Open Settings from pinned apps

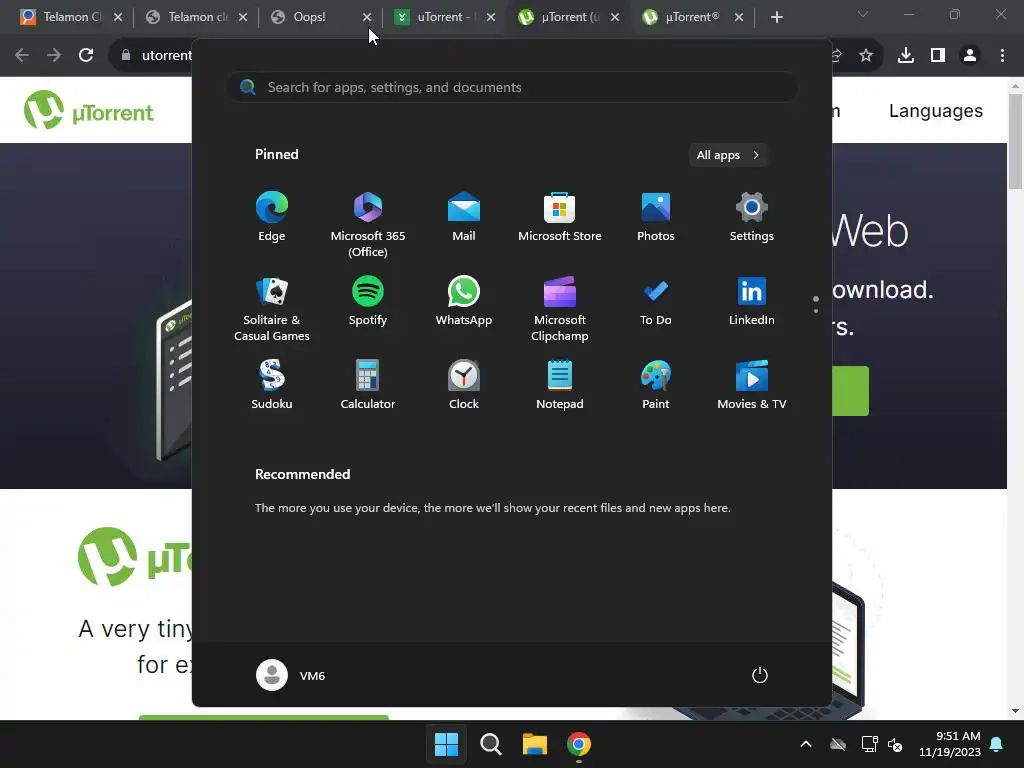(x=752, y=217)
